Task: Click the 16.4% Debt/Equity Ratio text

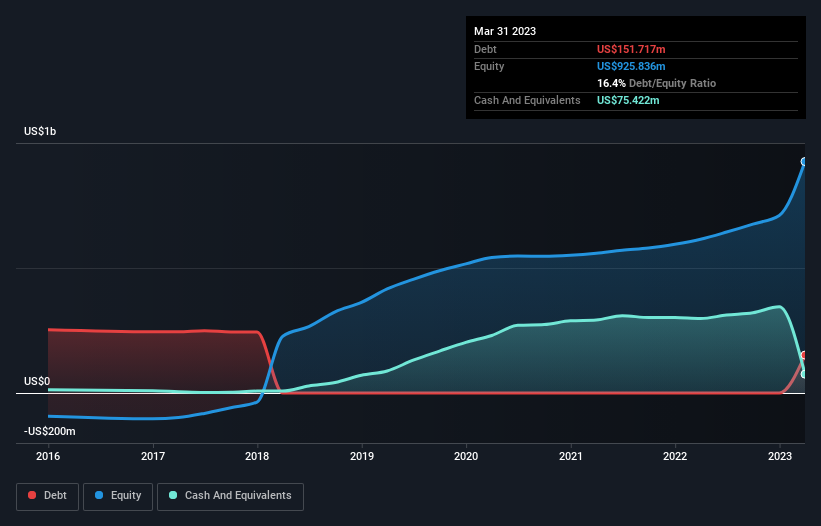Action: point(657,83)
